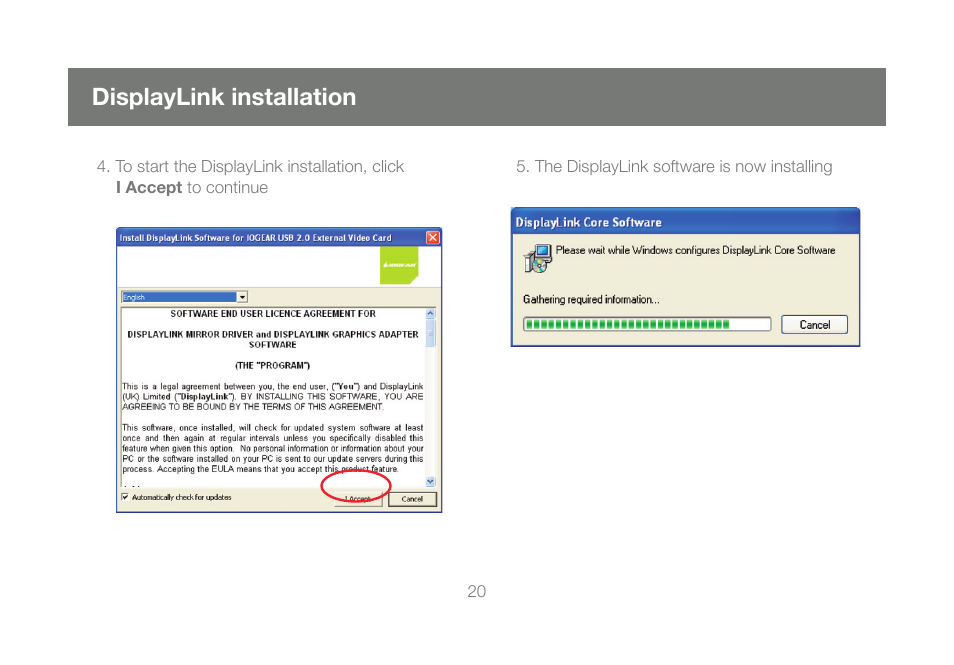Cancel the DisplayLink Core Software configuration
This screenshot has width=954, height=665.
coord(814,324)
